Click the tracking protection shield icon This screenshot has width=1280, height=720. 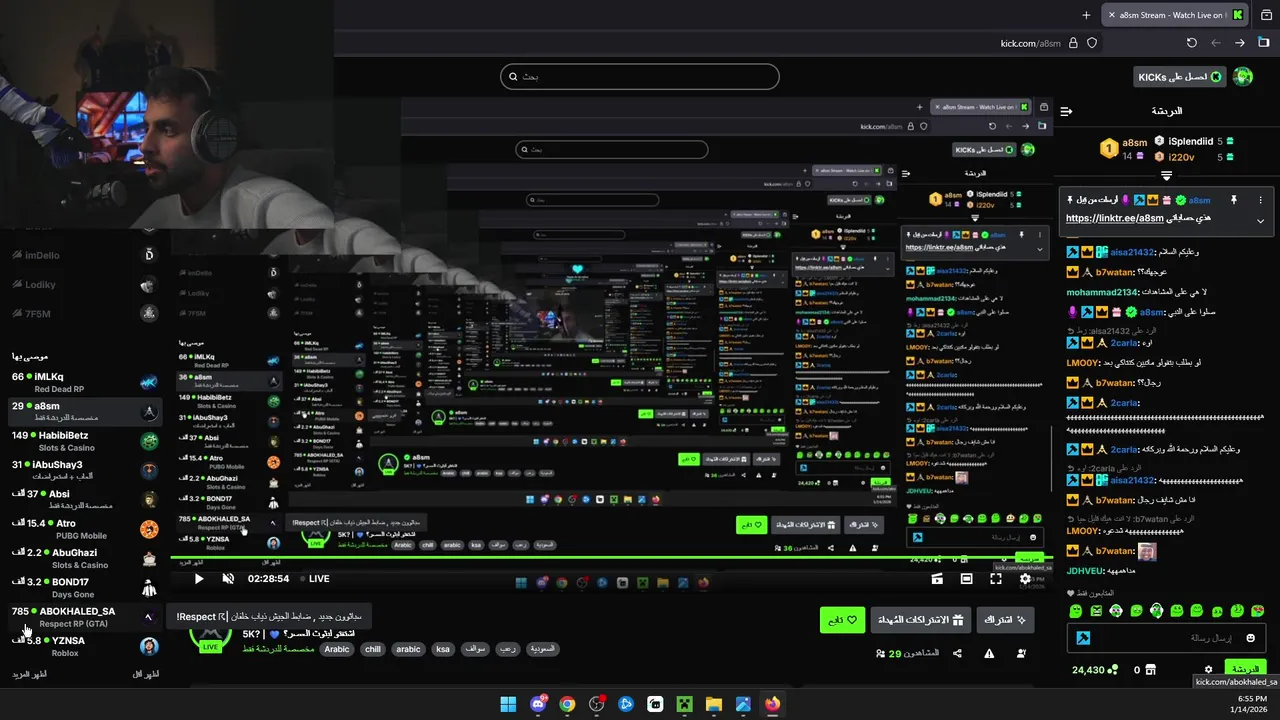tap(1092, 43)
